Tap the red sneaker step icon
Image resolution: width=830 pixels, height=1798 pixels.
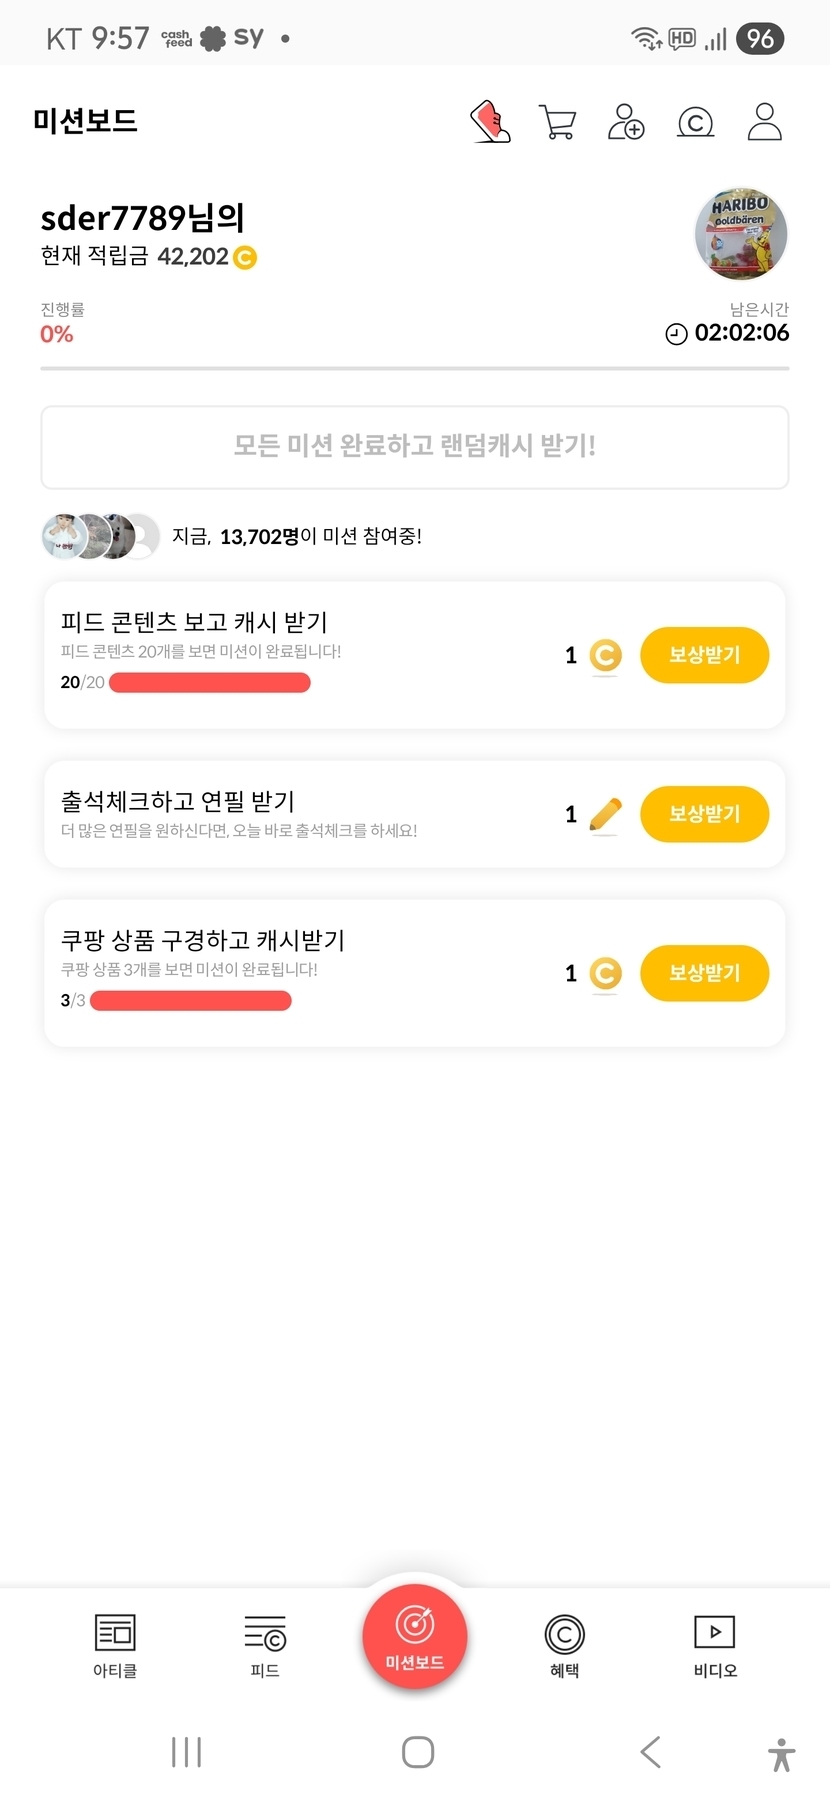[x=490, y=122]
